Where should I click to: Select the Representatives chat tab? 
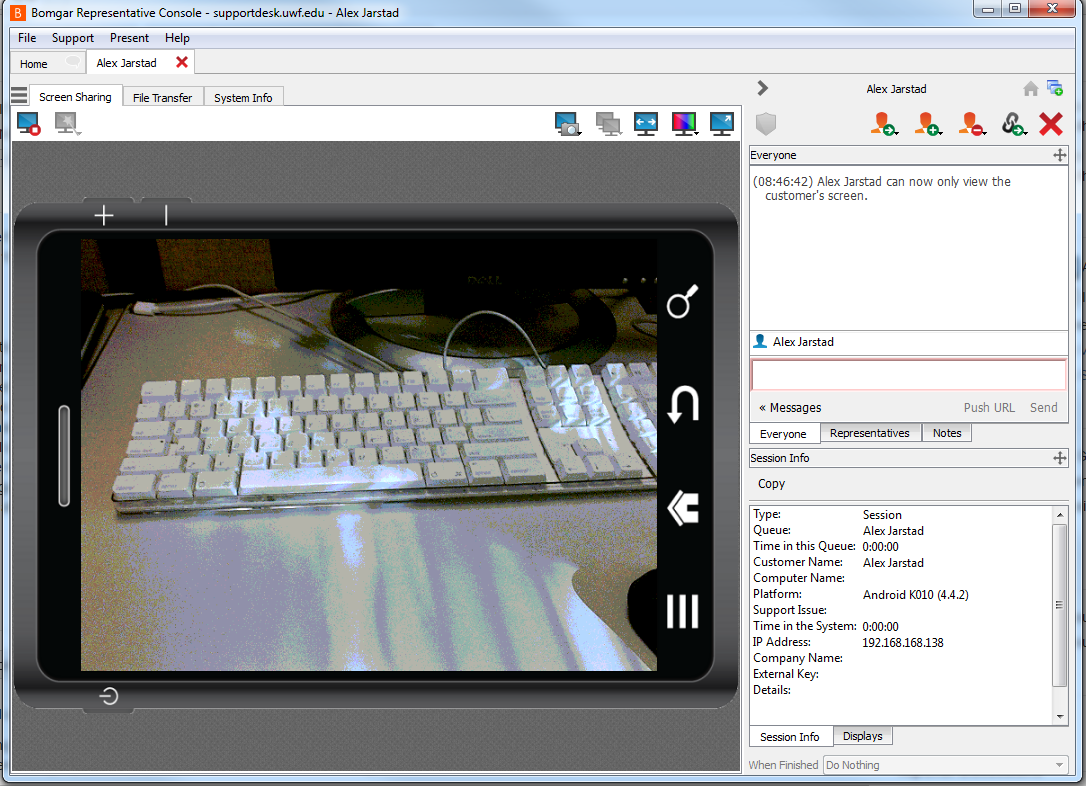pos(869,433)
